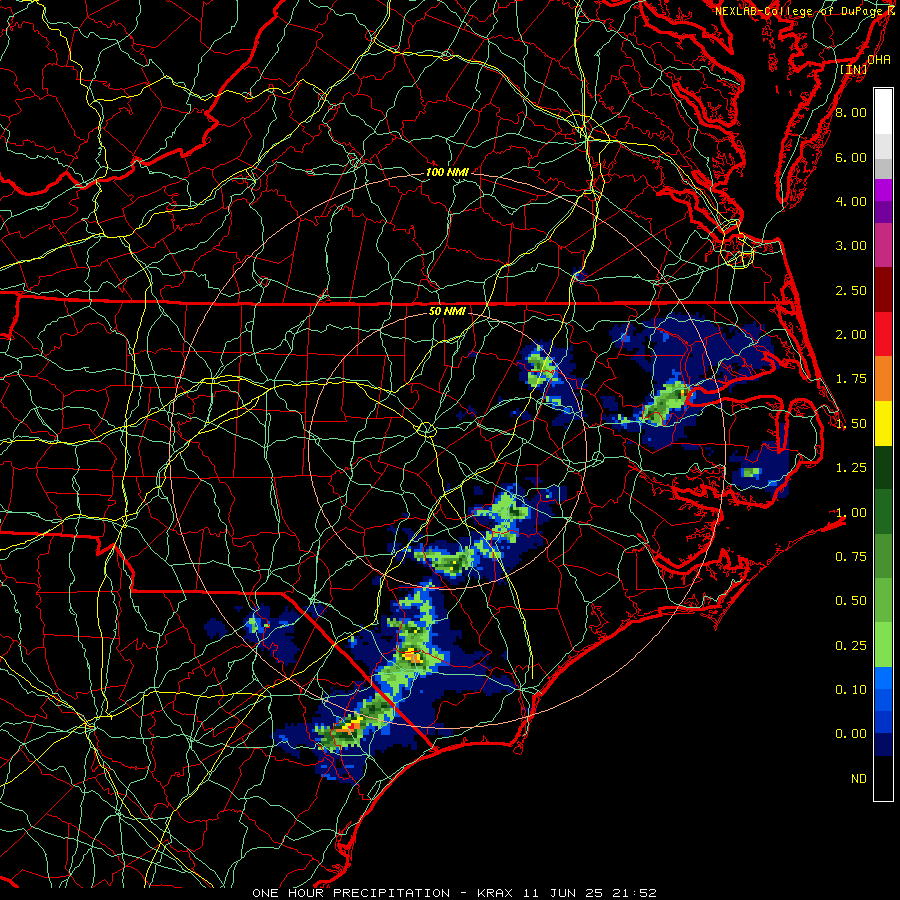Select the bright red 2.00 legend swatch
Viewport: 900px width, 900px height.
point(883,335)
